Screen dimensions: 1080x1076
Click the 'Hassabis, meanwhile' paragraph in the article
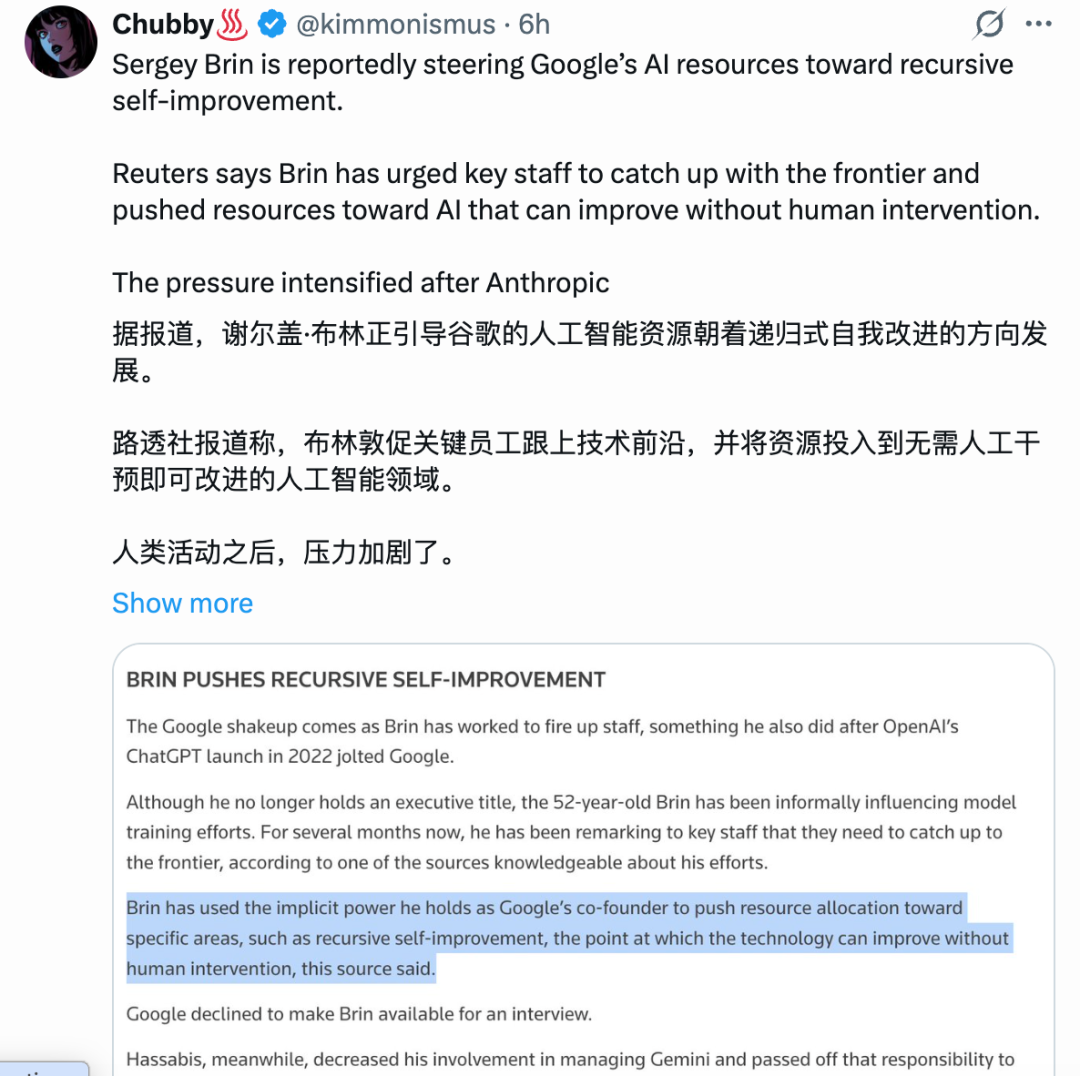tap(570, 1059)
